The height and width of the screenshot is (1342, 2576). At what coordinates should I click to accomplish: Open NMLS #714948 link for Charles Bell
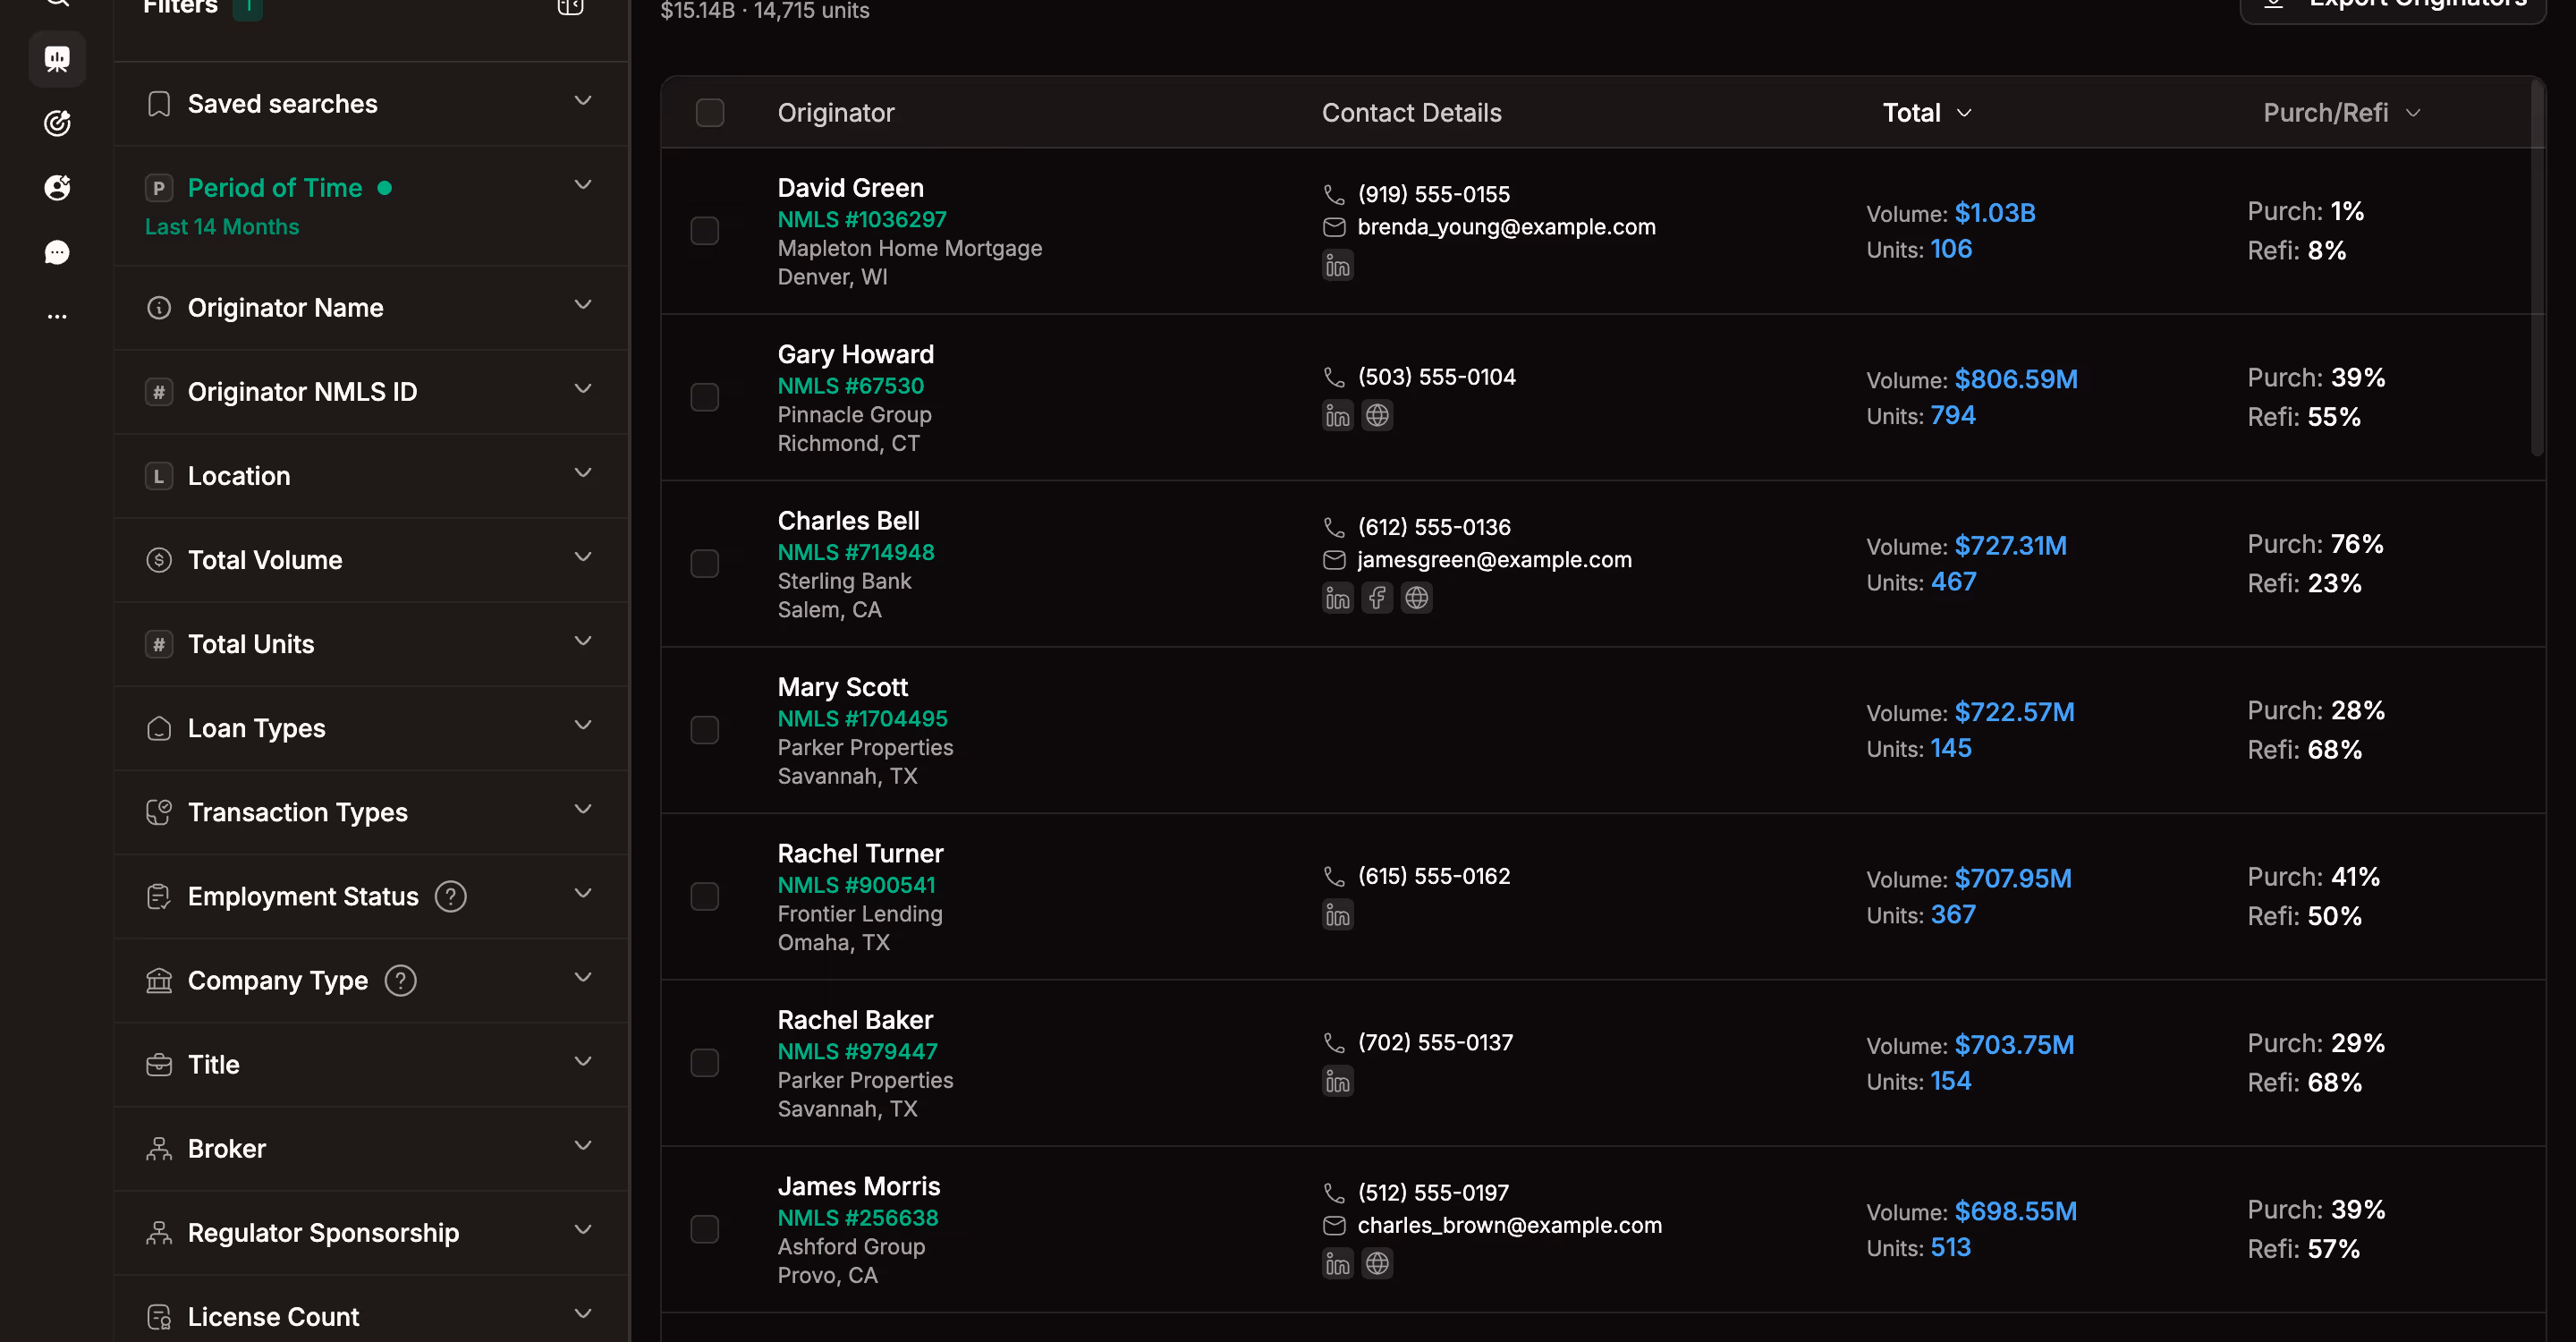tap(856, 552)
